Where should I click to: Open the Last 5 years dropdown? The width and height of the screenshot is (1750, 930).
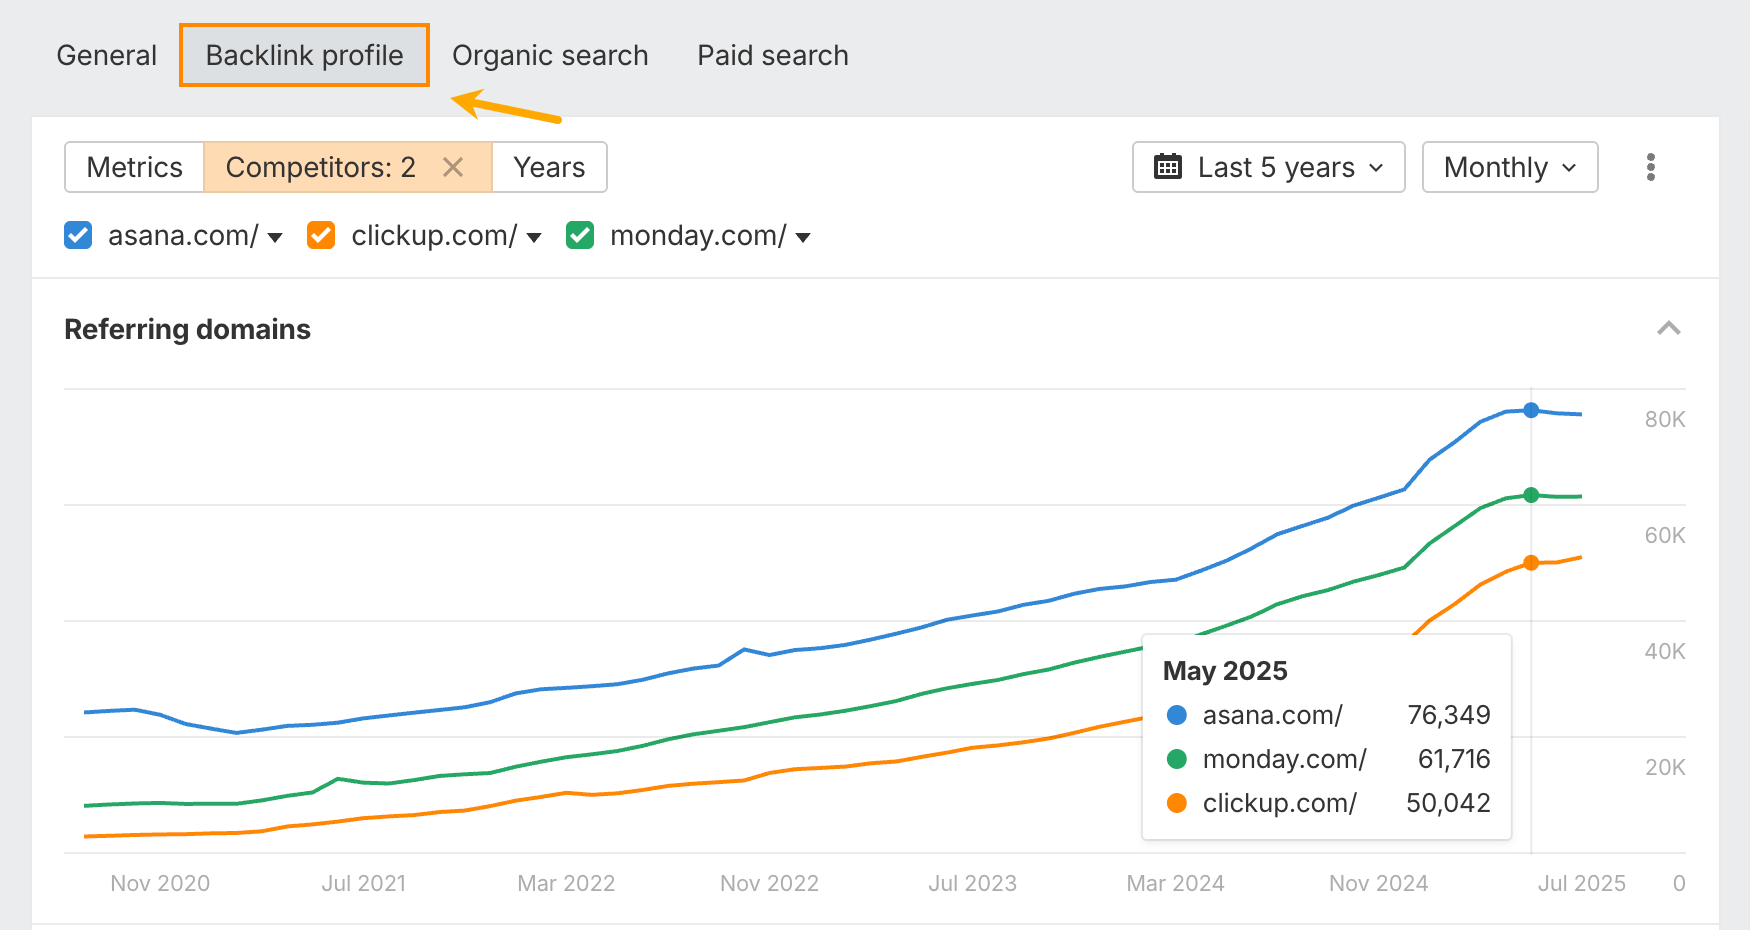(1268, 167)
